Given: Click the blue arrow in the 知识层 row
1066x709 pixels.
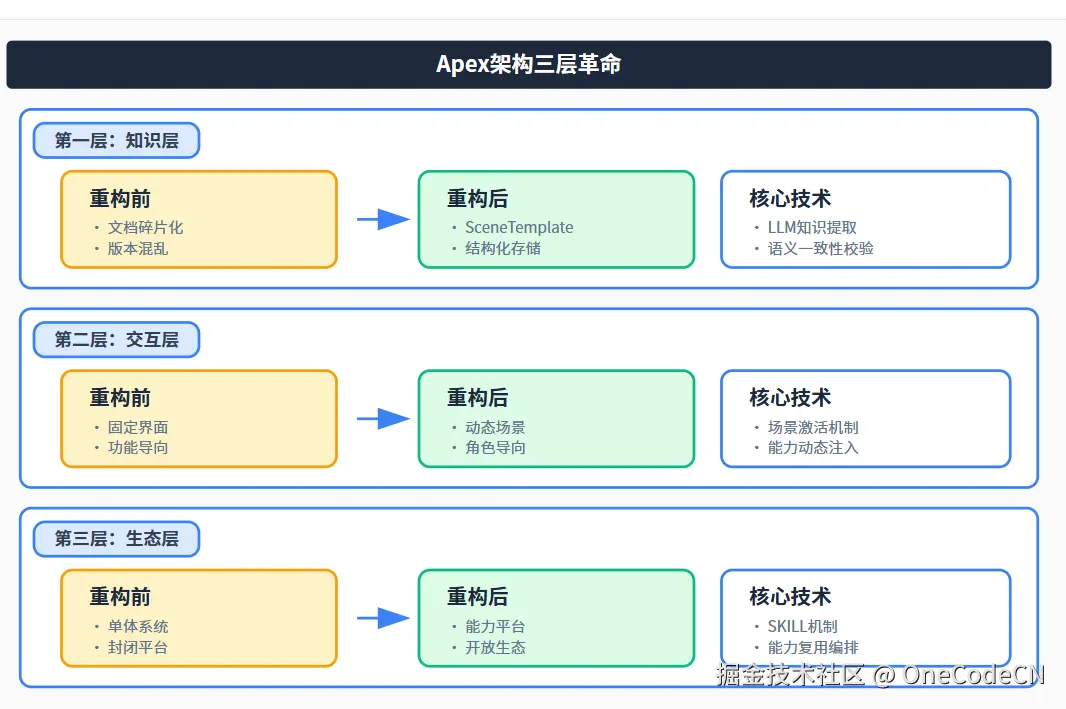Looking at the screenshot, I should tap(383, 220).
